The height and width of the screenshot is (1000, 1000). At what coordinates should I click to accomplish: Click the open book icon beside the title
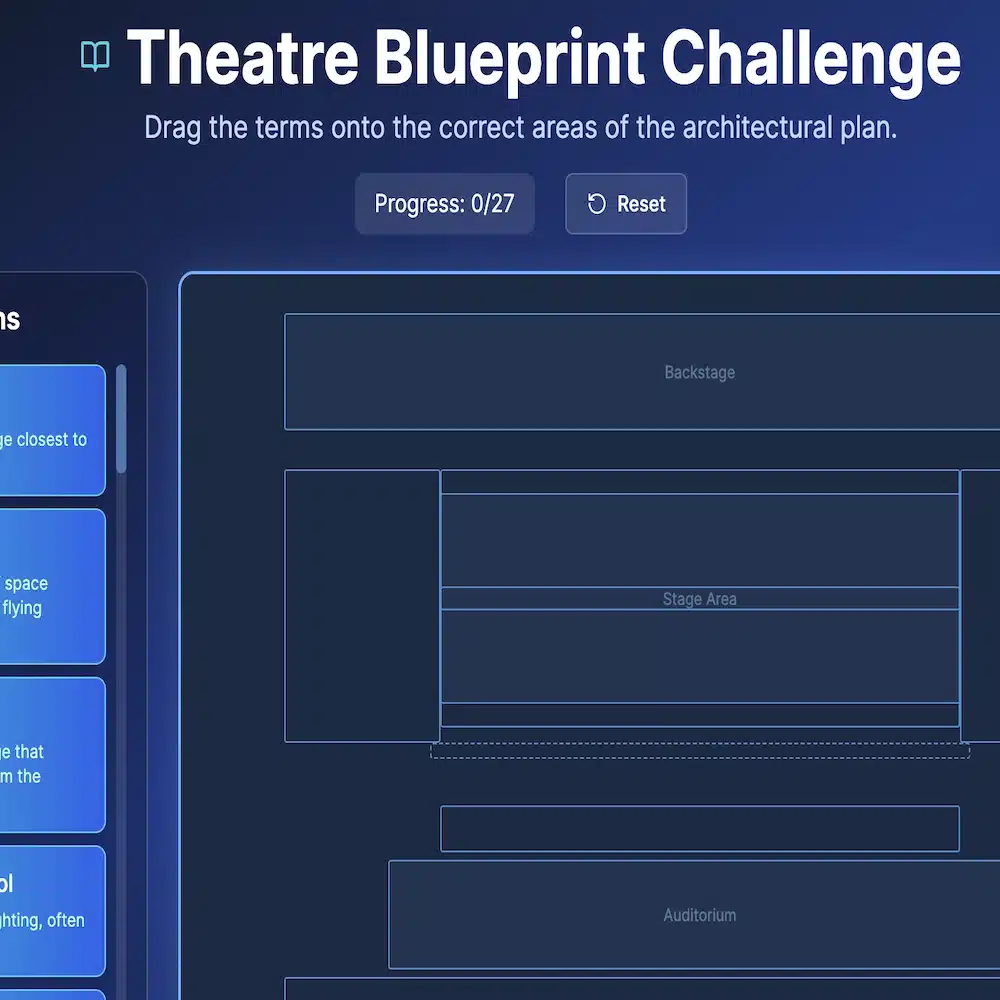tap(95, 59)
